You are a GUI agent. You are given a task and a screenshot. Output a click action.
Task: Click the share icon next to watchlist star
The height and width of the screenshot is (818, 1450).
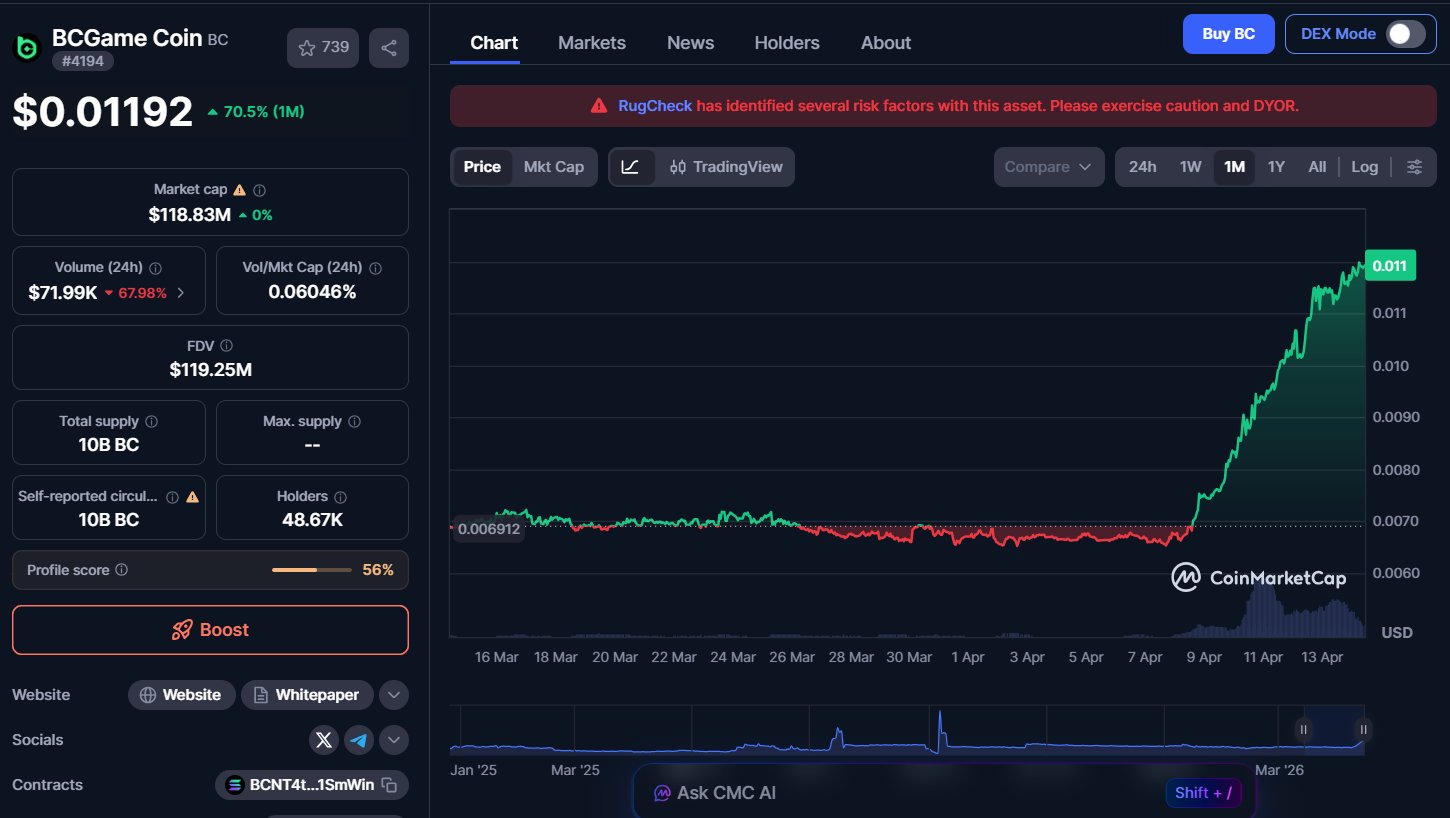(x=389, y=48)
